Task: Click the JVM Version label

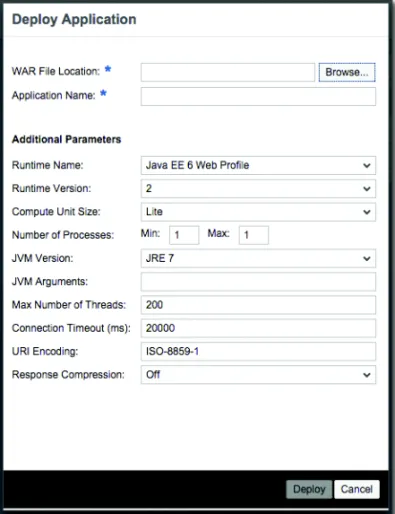Action: (x=43, y=258)
